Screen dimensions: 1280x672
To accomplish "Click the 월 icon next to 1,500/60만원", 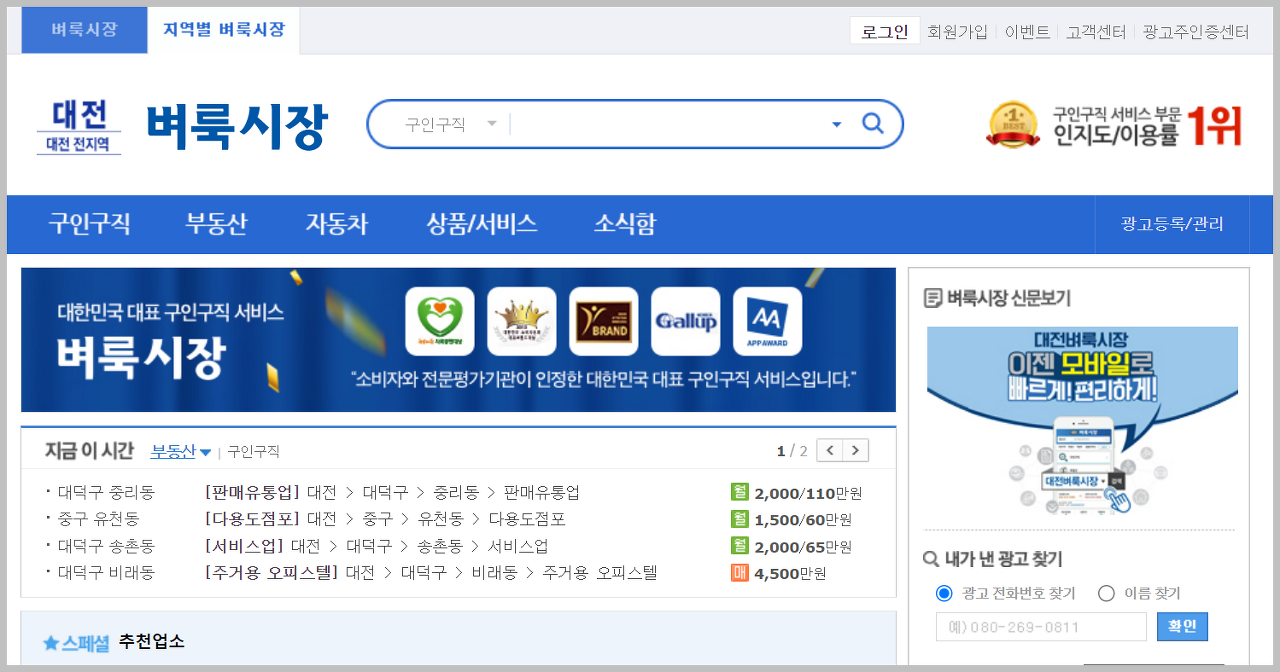I will (740, 518).
